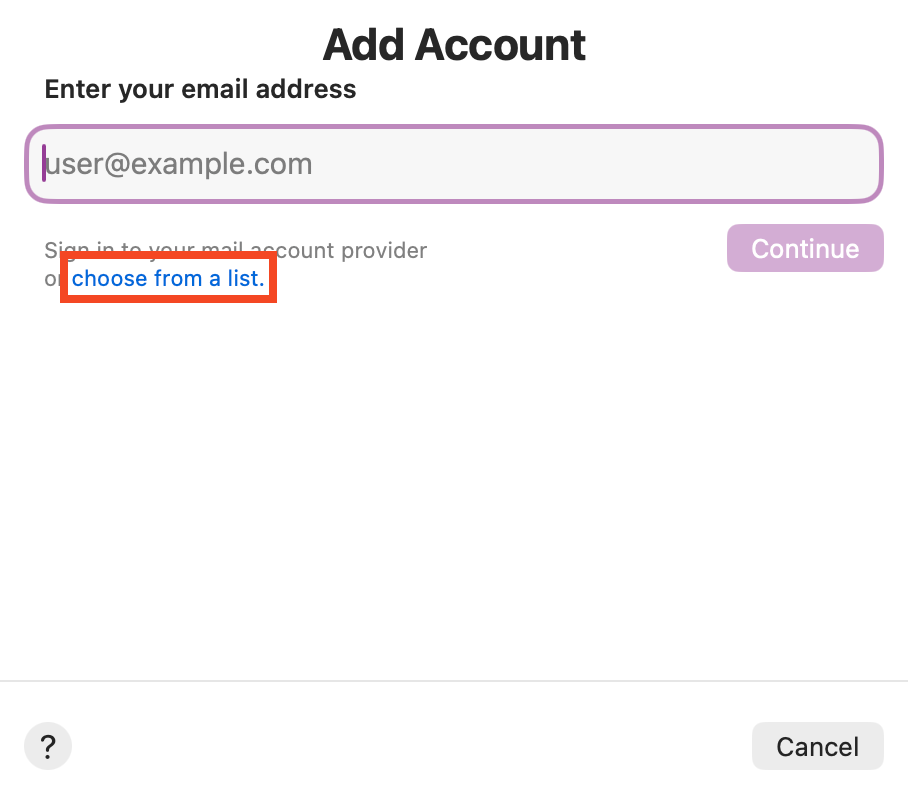Click the word 'list.' in the blue link
908x792 pixels.
click(x=246, y=279)
